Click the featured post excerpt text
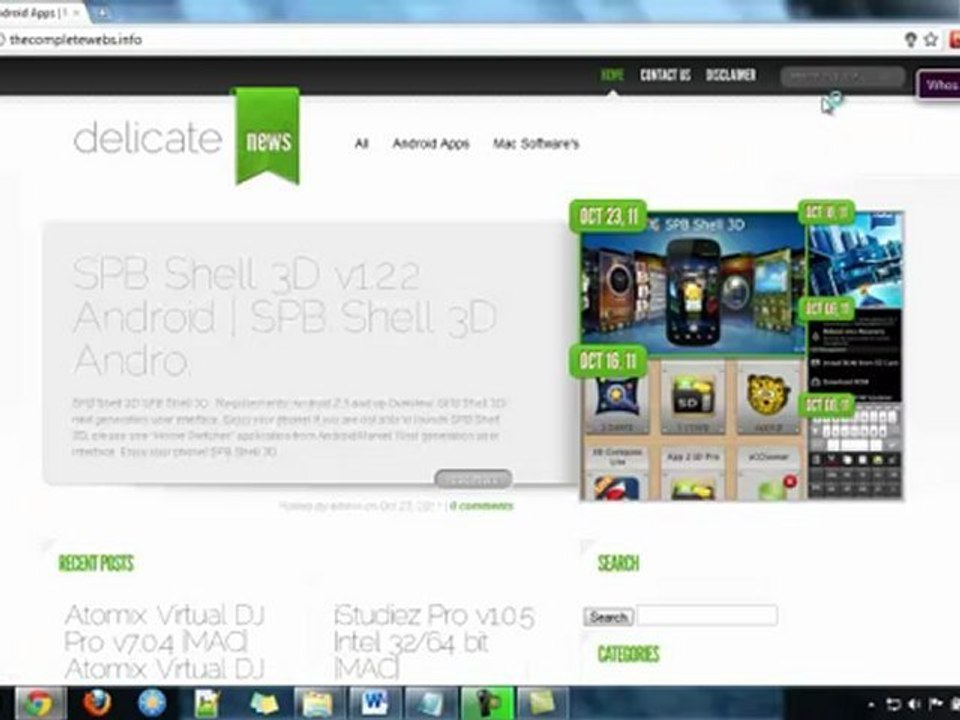This screenshot has height=720, width=960. [x=288, y=427]
